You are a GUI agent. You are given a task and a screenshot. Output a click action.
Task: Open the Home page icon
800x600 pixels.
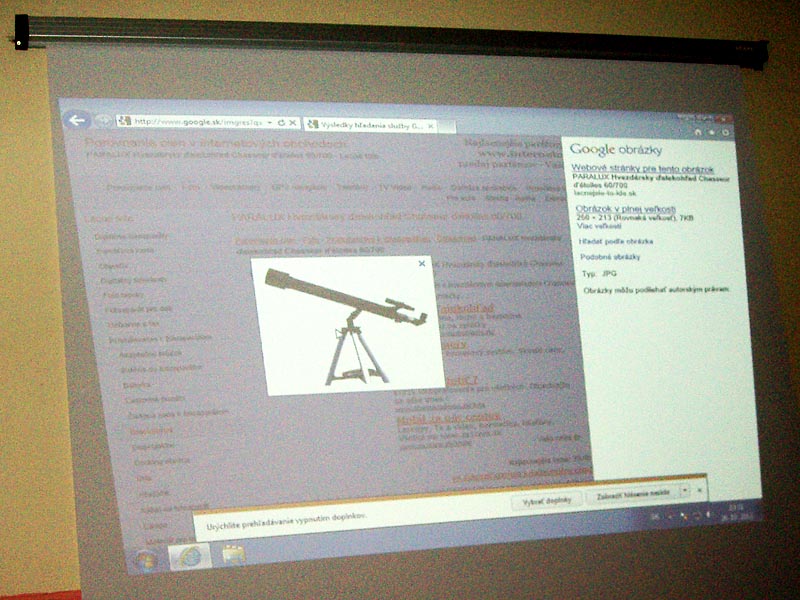[x=697, y=131]
